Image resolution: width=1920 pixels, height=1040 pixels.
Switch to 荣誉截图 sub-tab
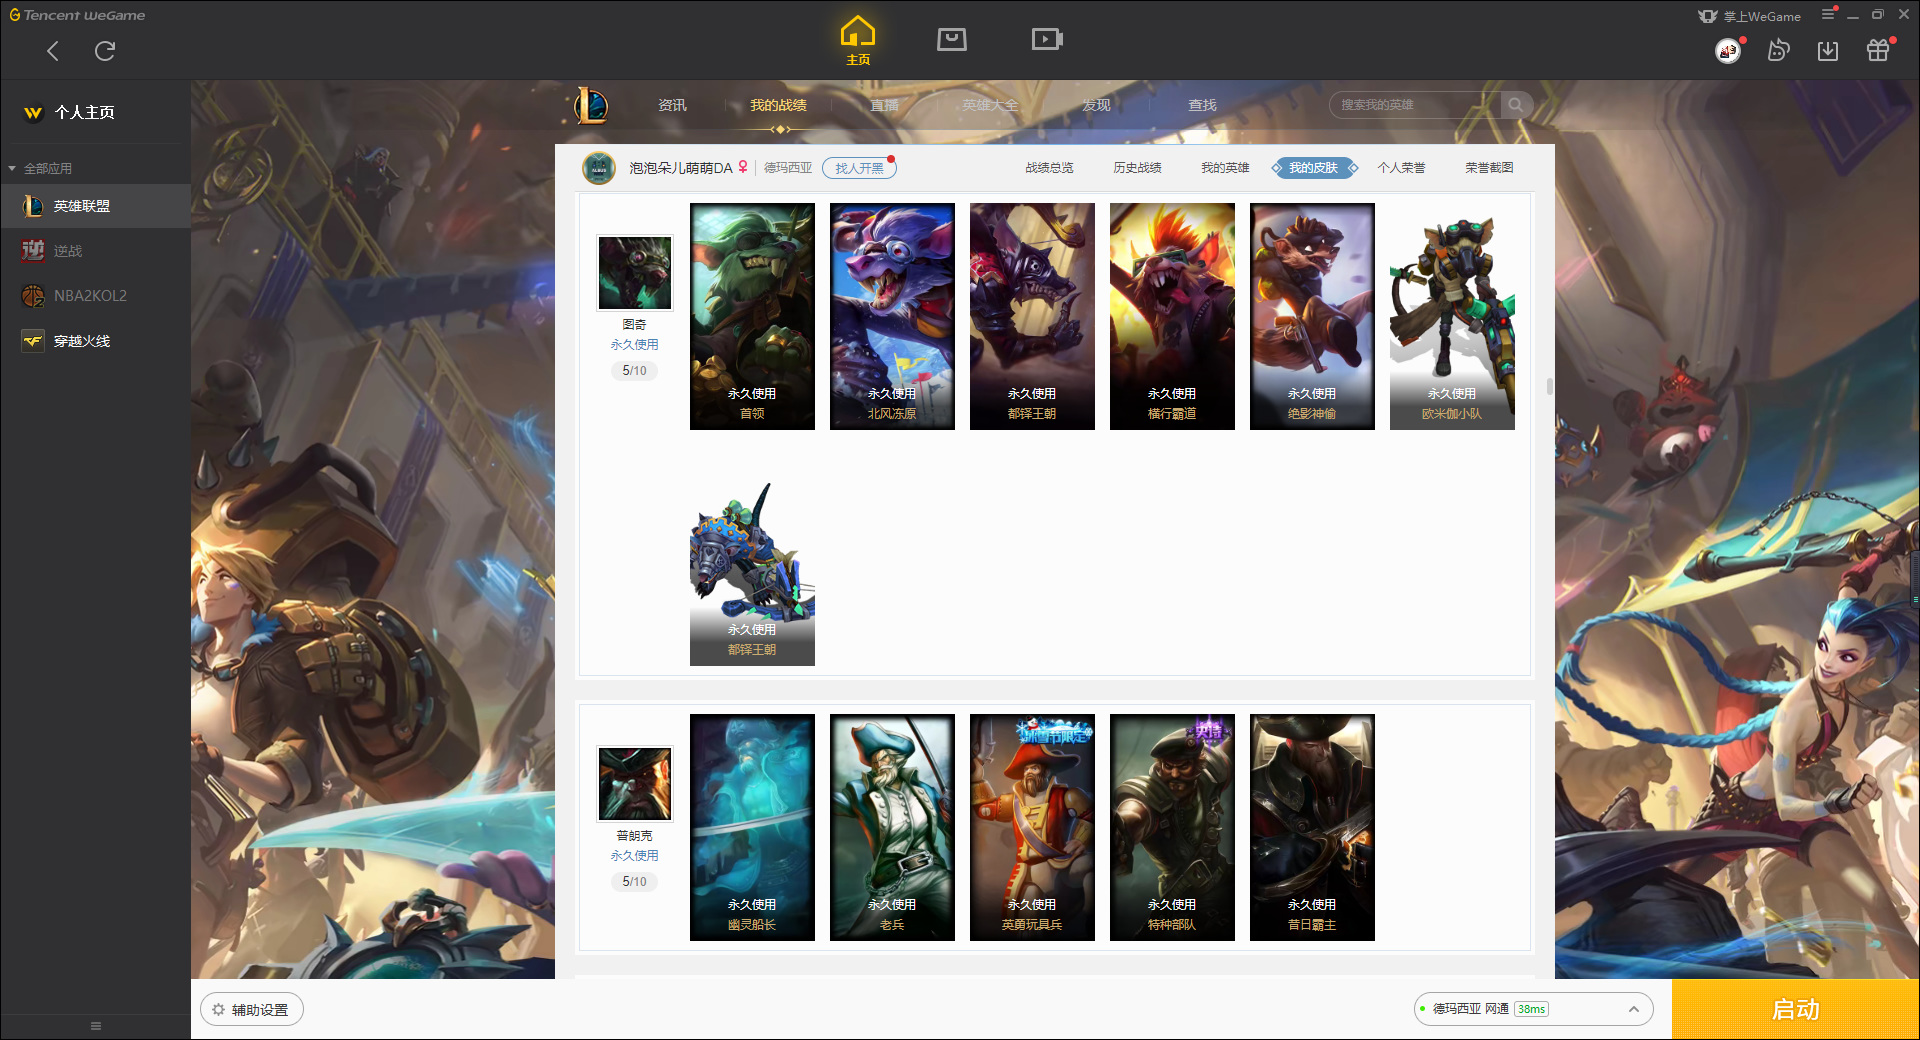(1489, 168)
